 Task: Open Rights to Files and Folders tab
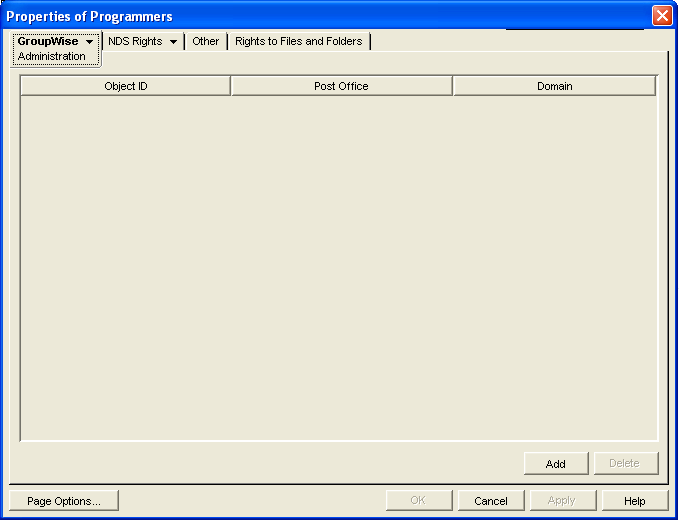[x=299, y=42]
